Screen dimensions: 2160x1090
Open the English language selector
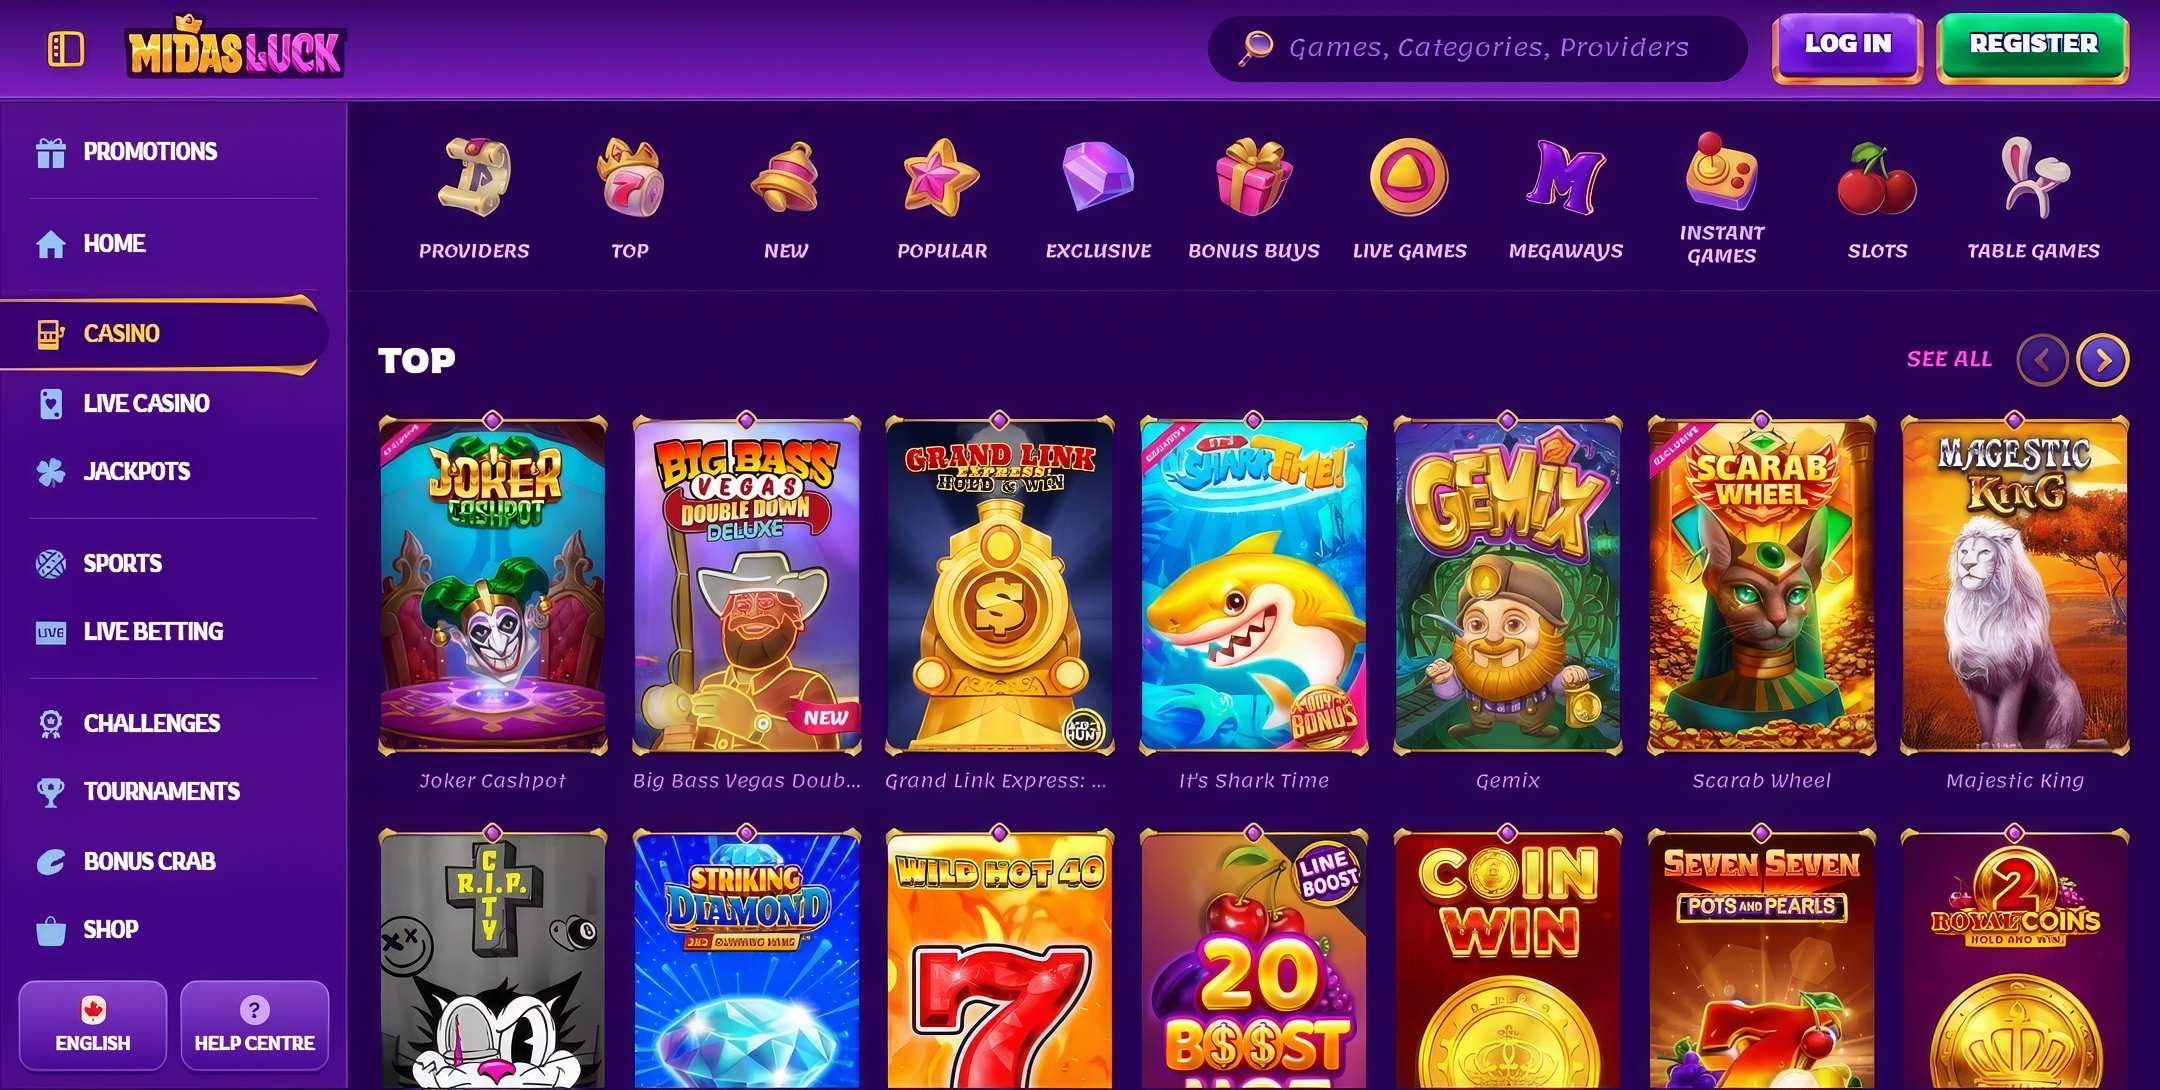click(93, 1025)
